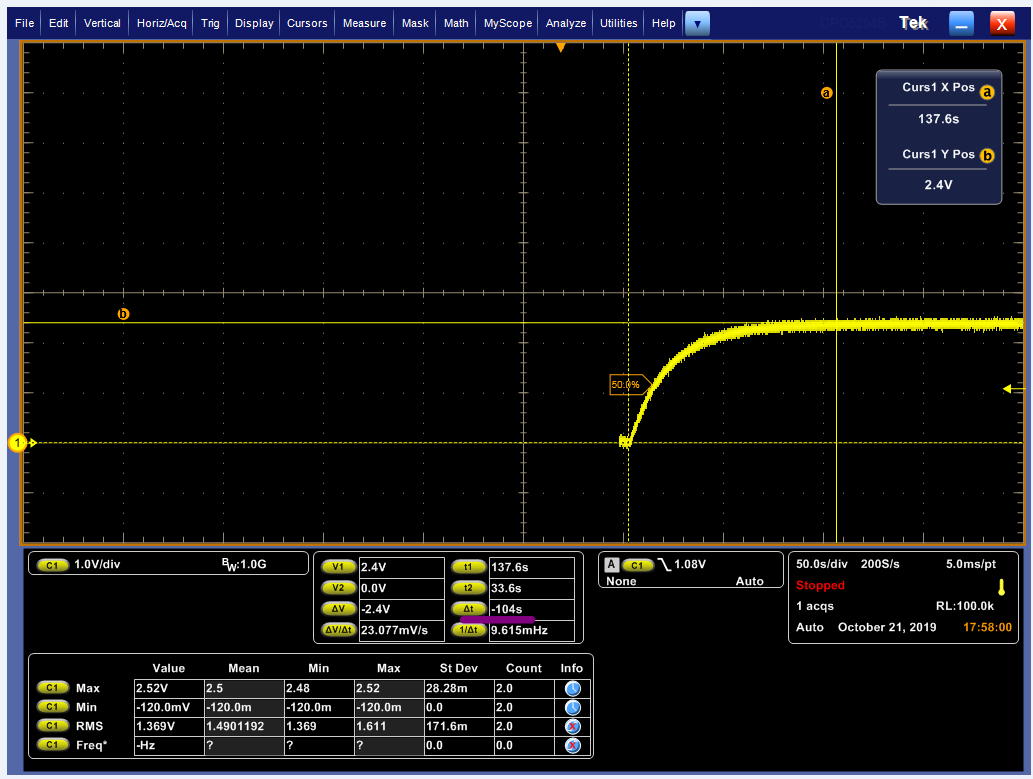Expand the blue menu bar dropdown arrow
This screenshot has height=779, width=1033.
point(697,24)
